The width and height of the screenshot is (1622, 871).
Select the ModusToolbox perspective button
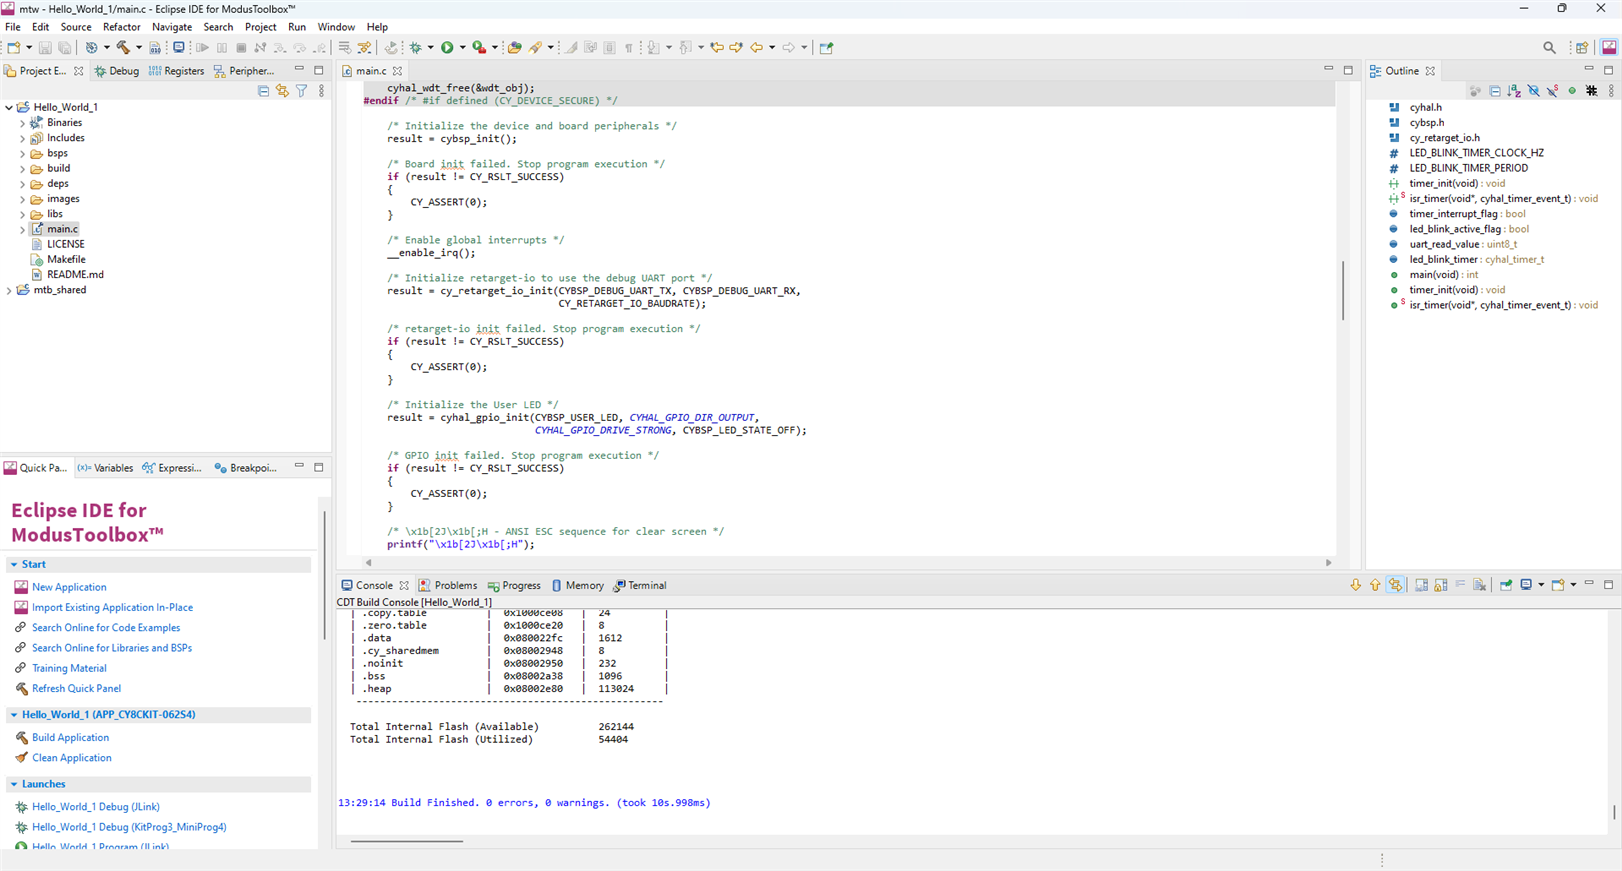[1609, 47]
